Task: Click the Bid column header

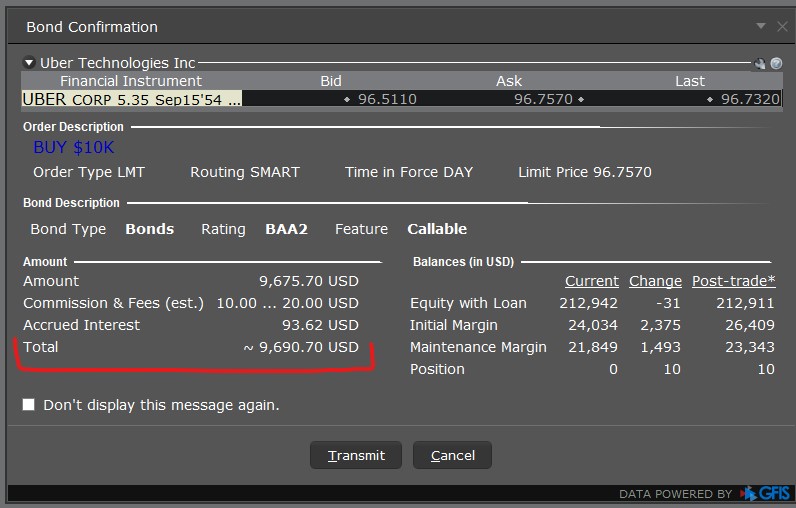Action: [331, 81]
